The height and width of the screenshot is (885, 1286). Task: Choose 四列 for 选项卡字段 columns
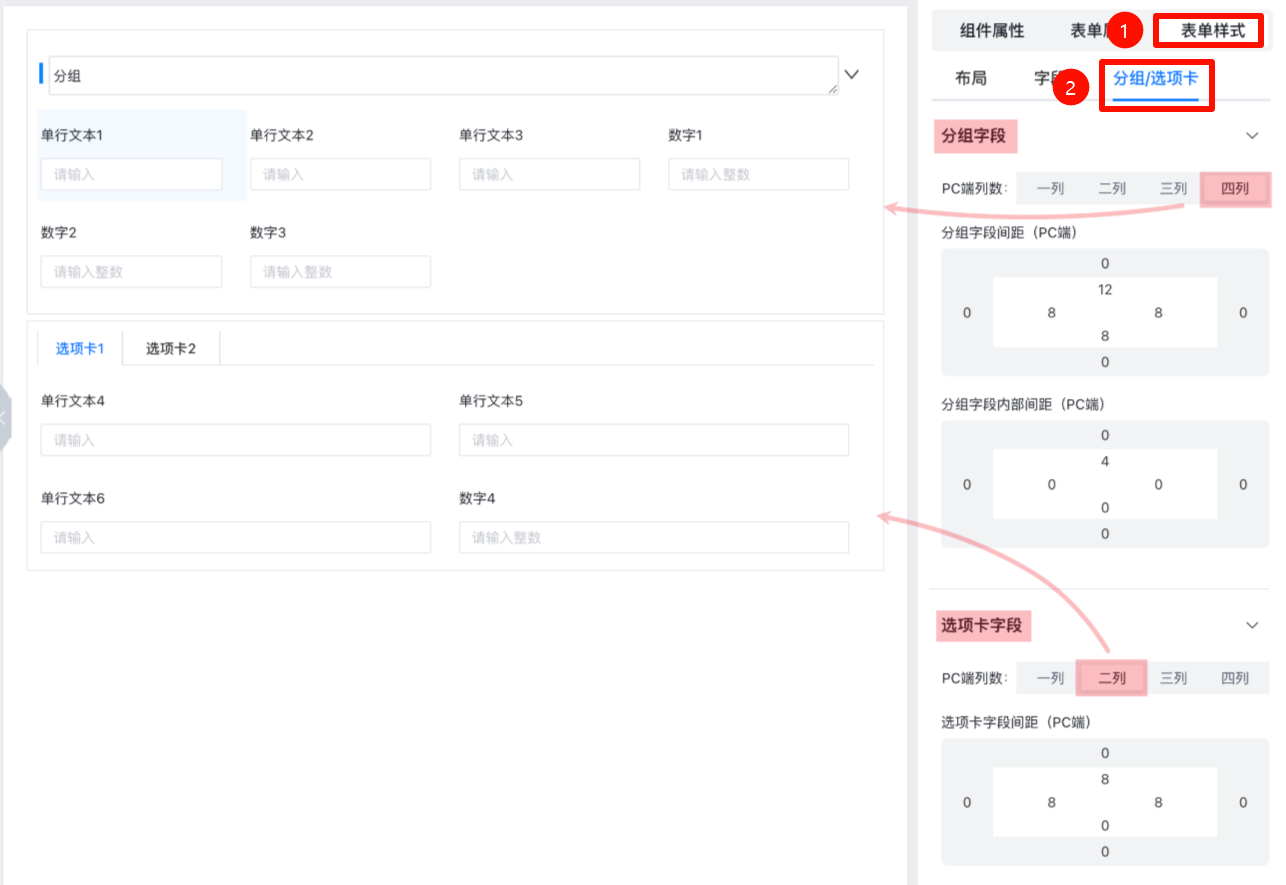tap(1235, 678)
